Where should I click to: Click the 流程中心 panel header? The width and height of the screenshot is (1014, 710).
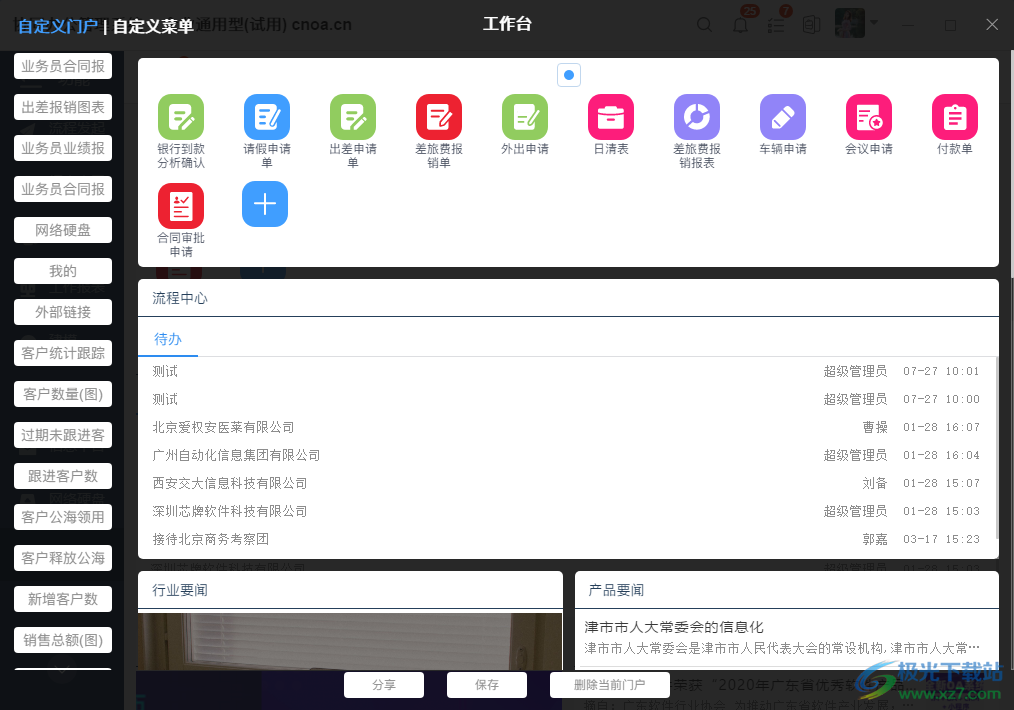[x=568, y=298]
